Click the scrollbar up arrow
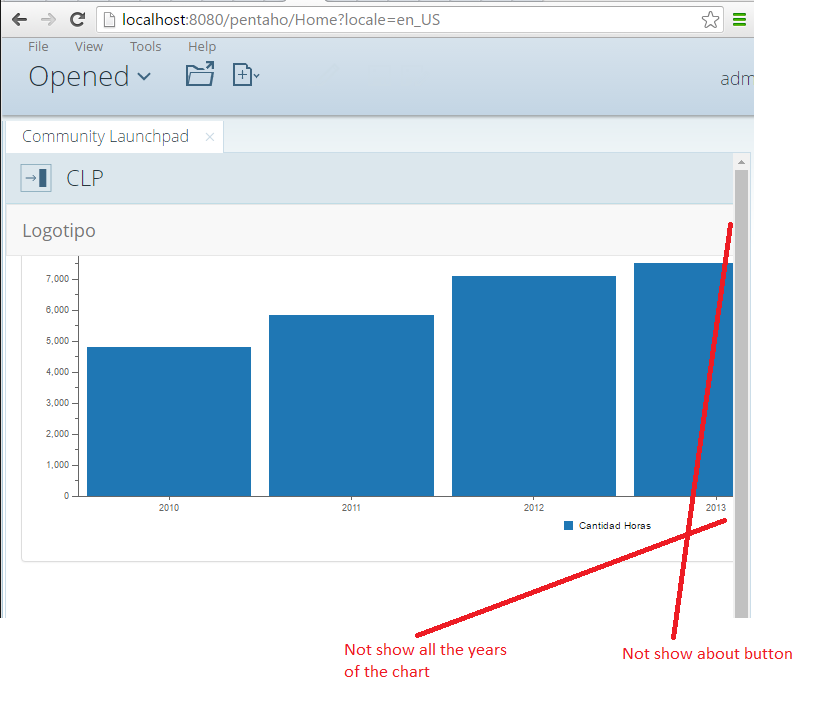Viewport: 813px width, 717px height. (741, 162)
